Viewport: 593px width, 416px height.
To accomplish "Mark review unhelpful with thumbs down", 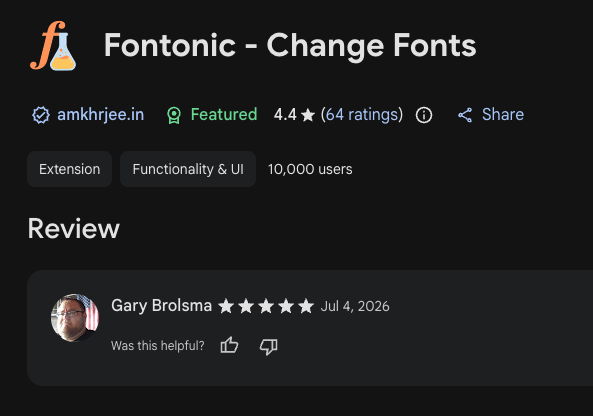I will point(269,346).
